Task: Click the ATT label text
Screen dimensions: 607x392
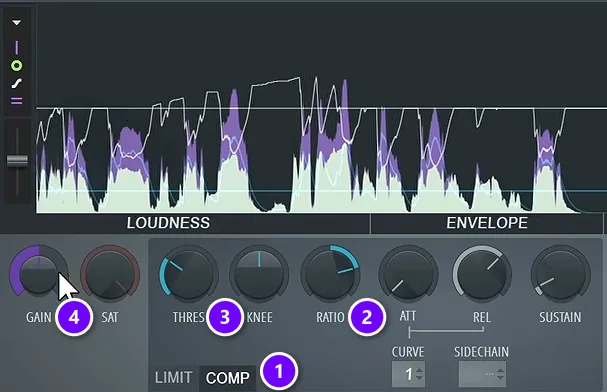Action: coord(408,316)
